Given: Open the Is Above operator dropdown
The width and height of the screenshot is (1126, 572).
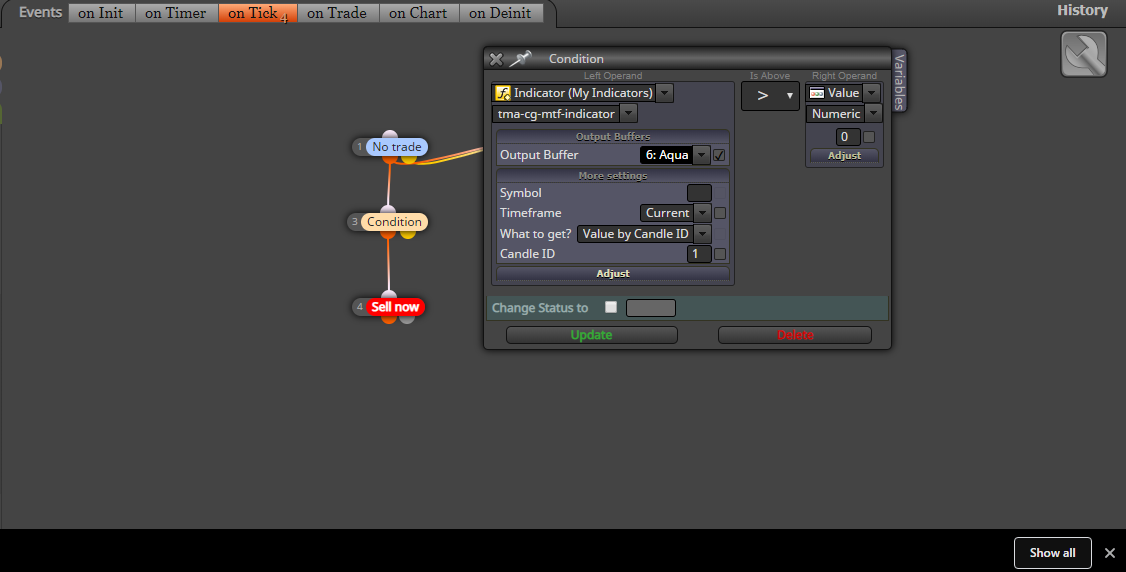Looking at the screenshot, I should coord(771,95).
